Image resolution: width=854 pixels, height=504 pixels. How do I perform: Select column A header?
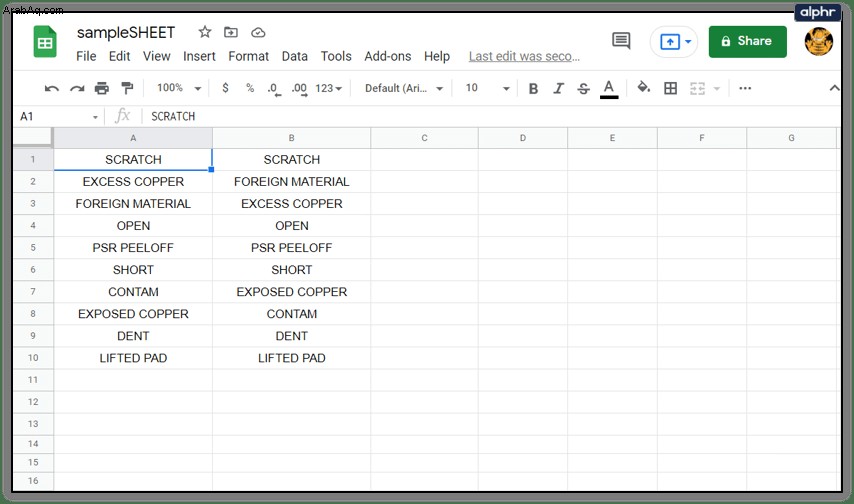coord(133,138)
